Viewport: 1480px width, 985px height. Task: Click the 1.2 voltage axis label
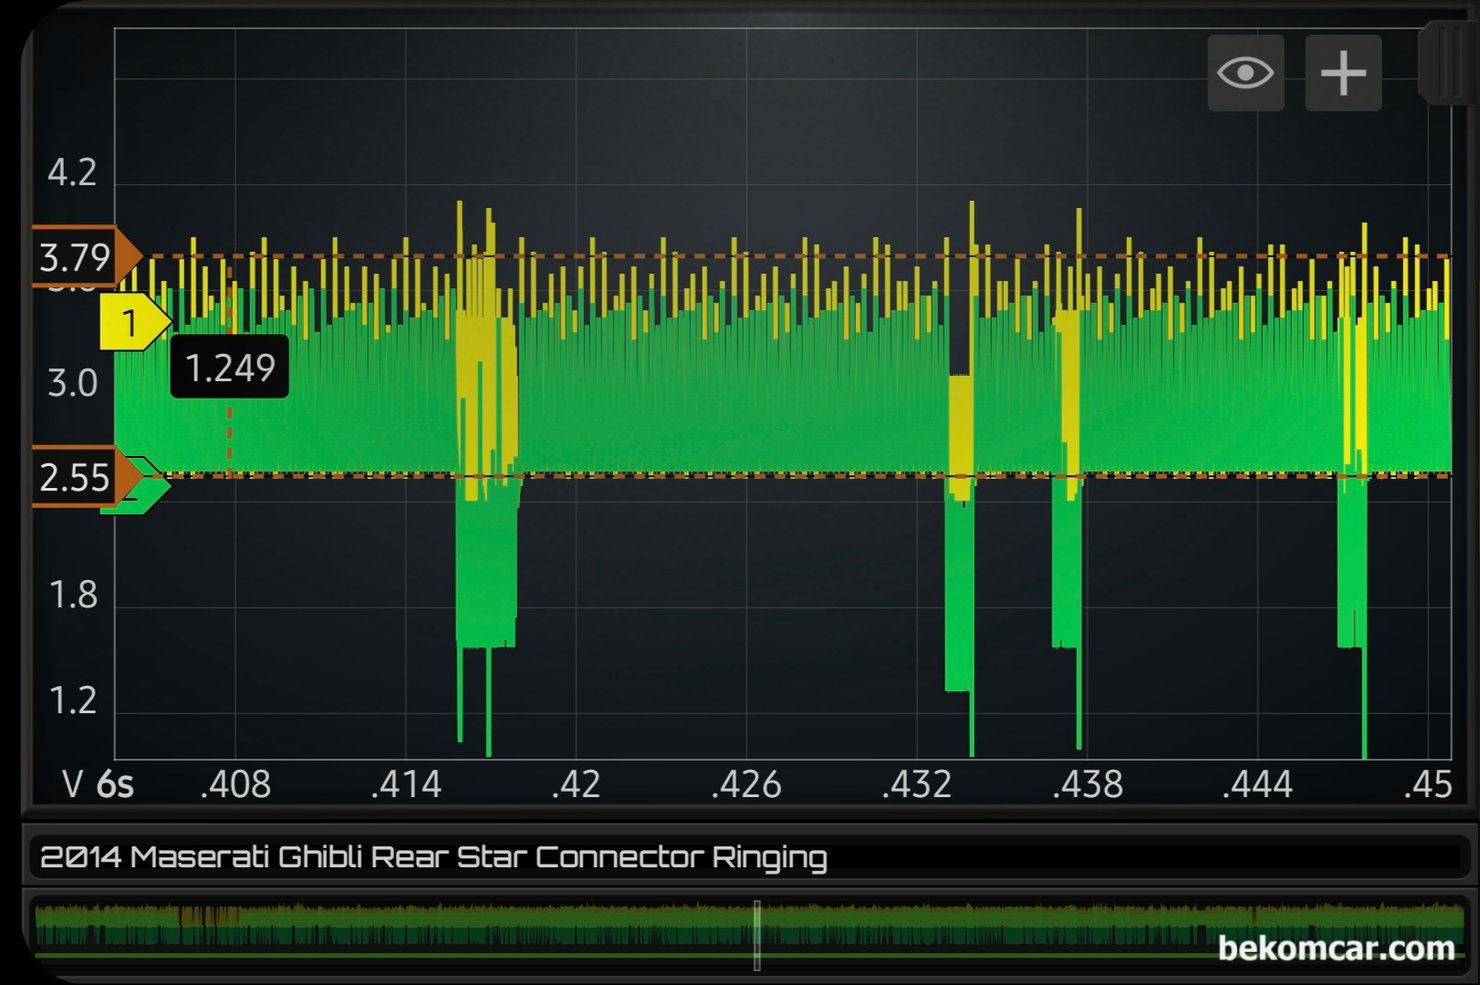click(73, 701)
